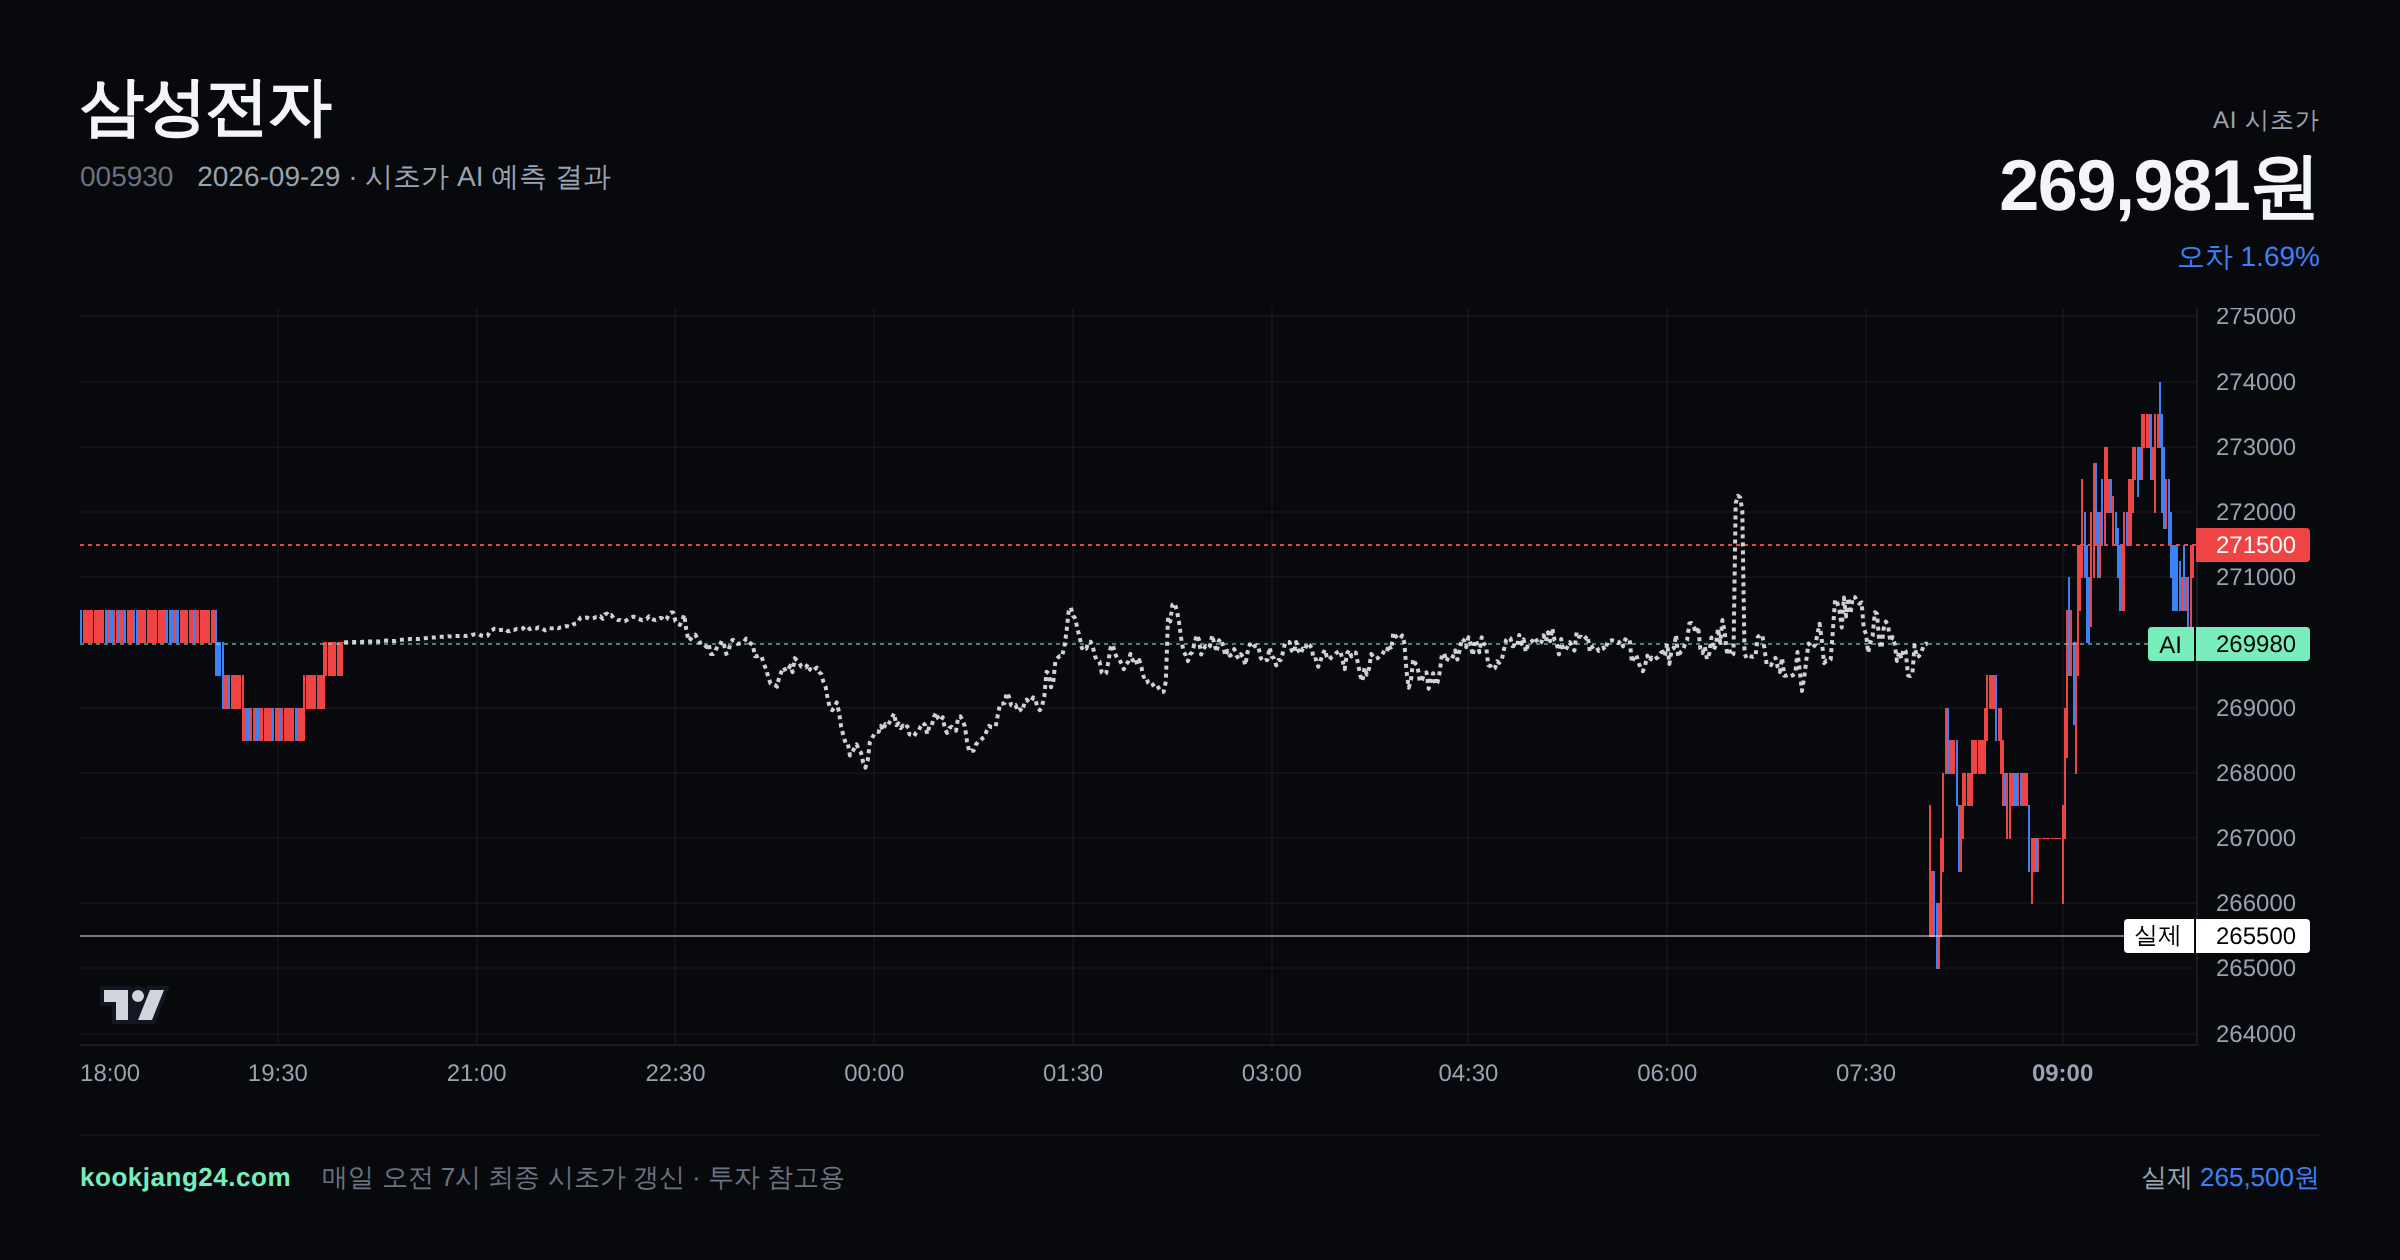Click the 01:30 time axis label
The height and width of the screenshot is (1260, 2400).
click(1073, 1073)
